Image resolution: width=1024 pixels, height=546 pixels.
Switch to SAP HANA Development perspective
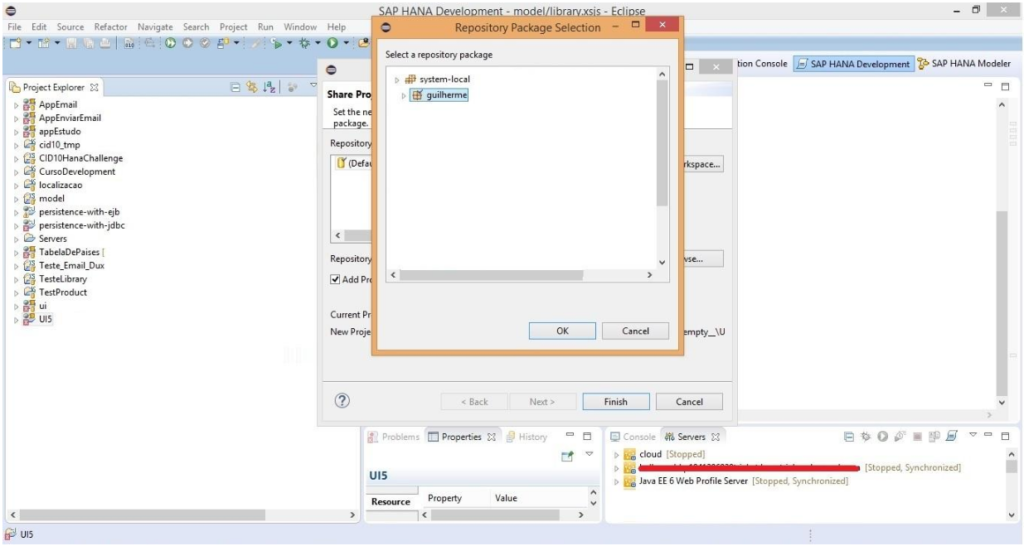pyautogui.click(x=852, y=64)
